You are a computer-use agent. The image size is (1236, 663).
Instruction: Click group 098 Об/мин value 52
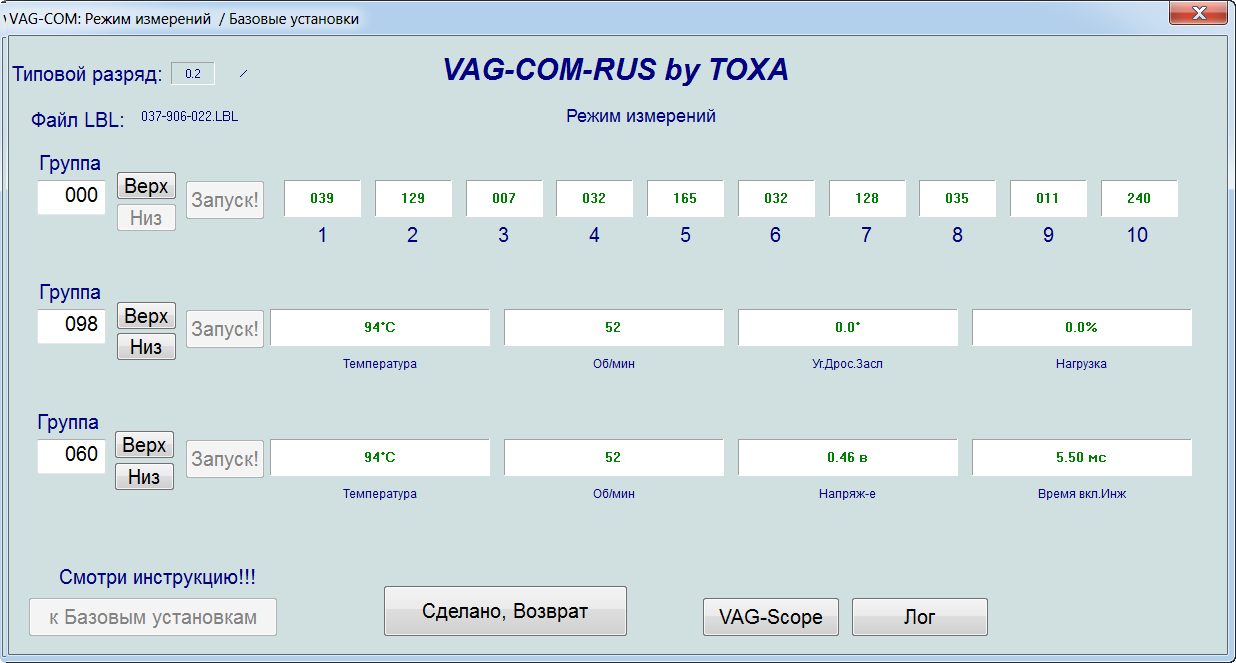(x=613, y=327)
